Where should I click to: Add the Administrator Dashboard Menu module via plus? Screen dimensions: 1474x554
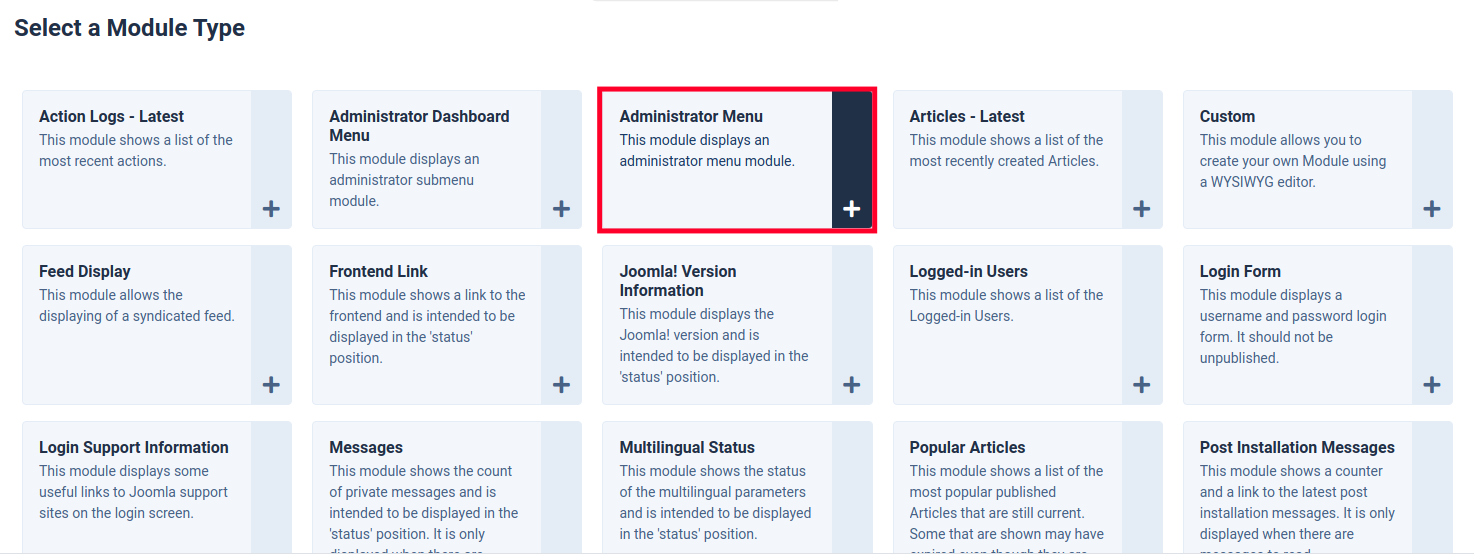coord(561,209)
